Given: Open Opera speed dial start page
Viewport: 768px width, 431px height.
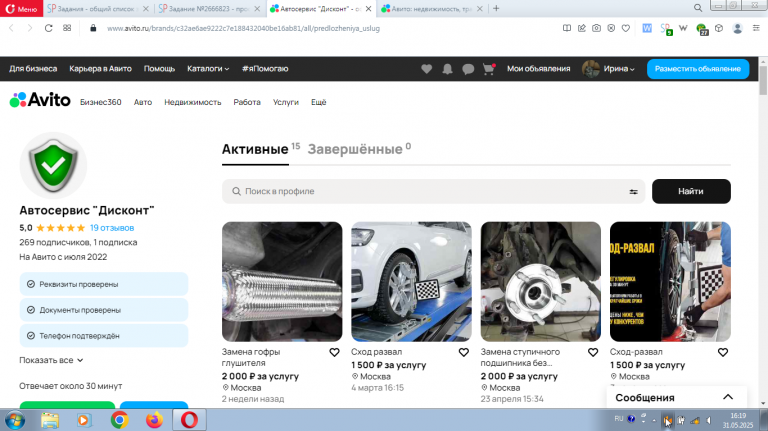Looking at the screenshot, I should click(x=67, y=28).
